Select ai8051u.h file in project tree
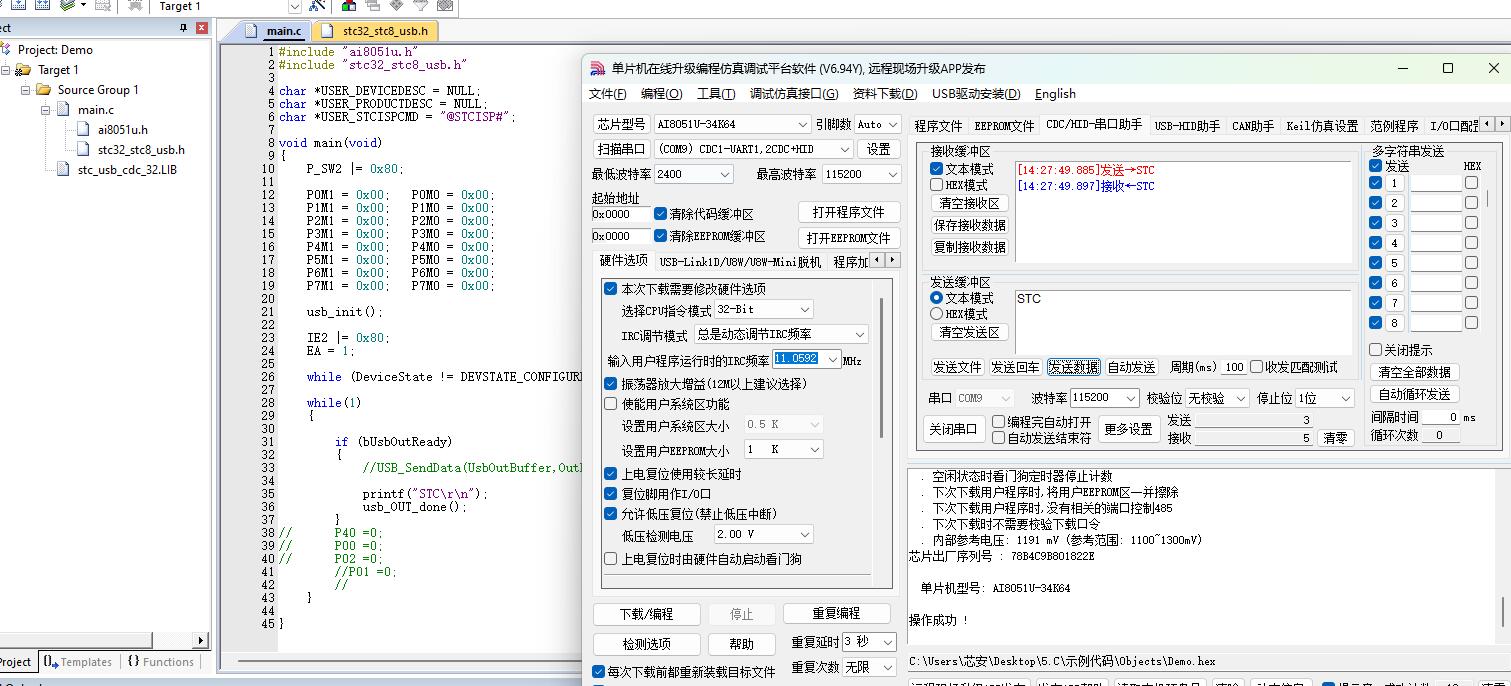The height and width of the screenshot is (686, 1511). [x=122, y=129]
